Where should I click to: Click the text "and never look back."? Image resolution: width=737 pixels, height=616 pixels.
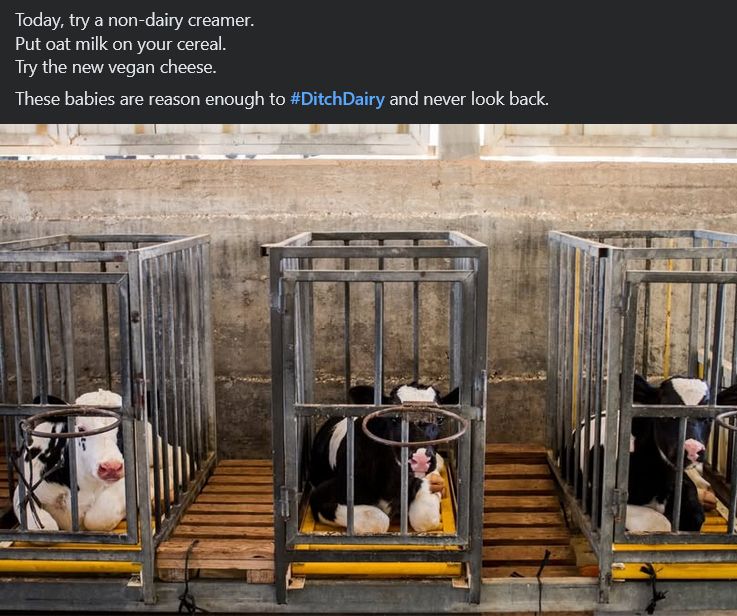469,99
